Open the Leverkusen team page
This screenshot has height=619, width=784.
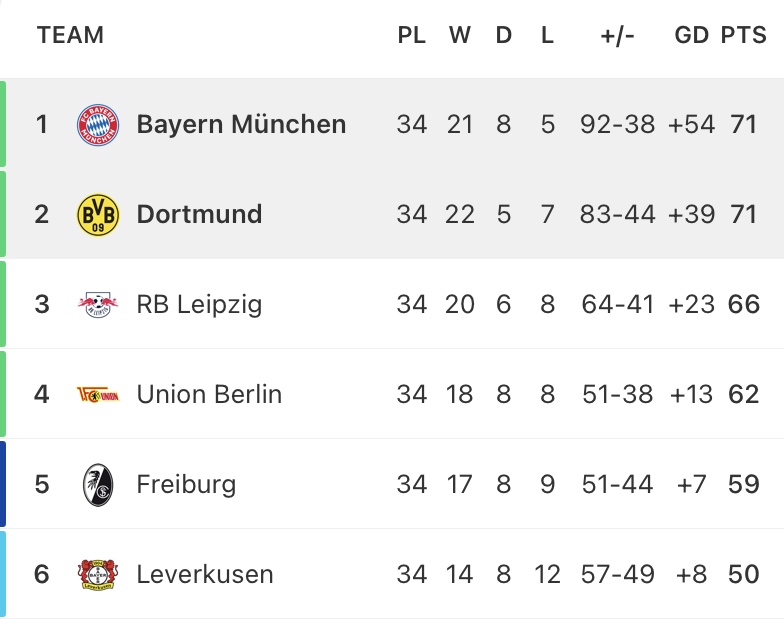pyautogui.click(x=205, y=574)
